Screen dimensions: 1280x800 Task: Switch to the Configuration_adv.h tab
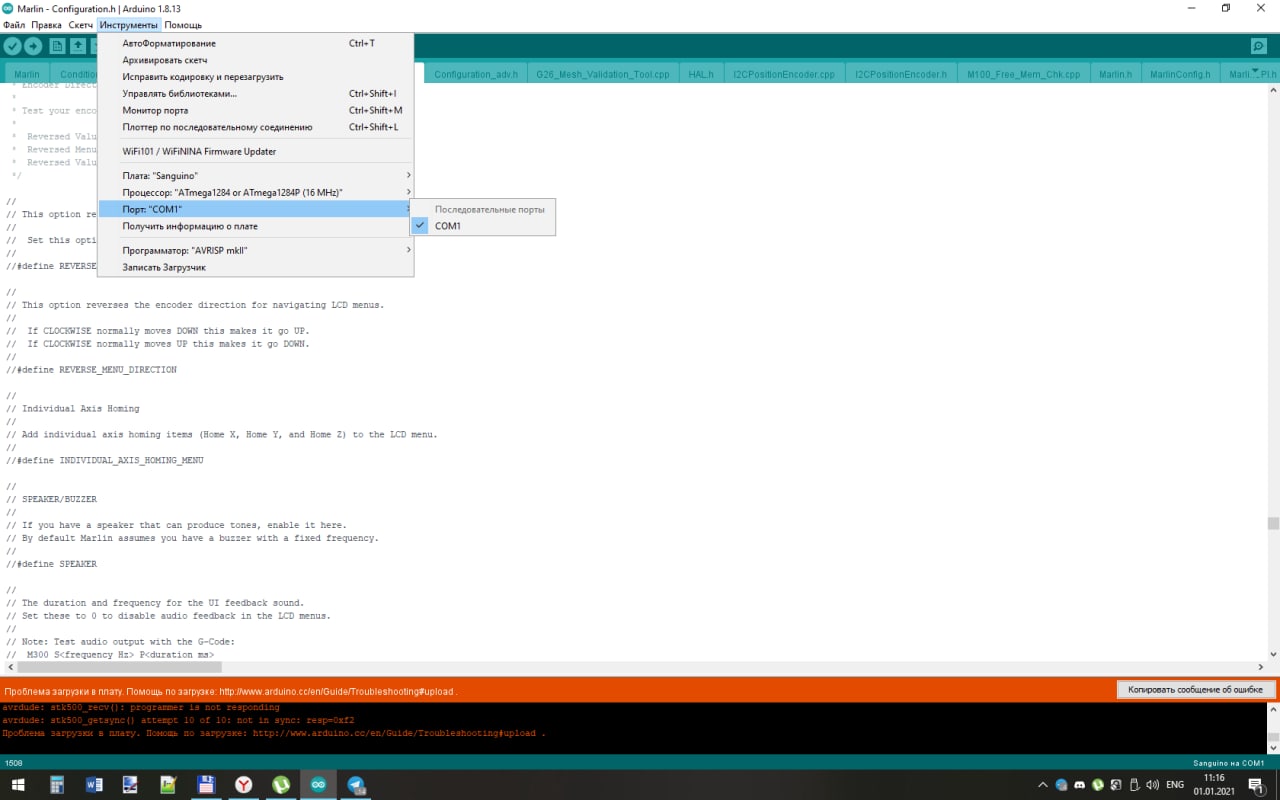pos(477,74)
